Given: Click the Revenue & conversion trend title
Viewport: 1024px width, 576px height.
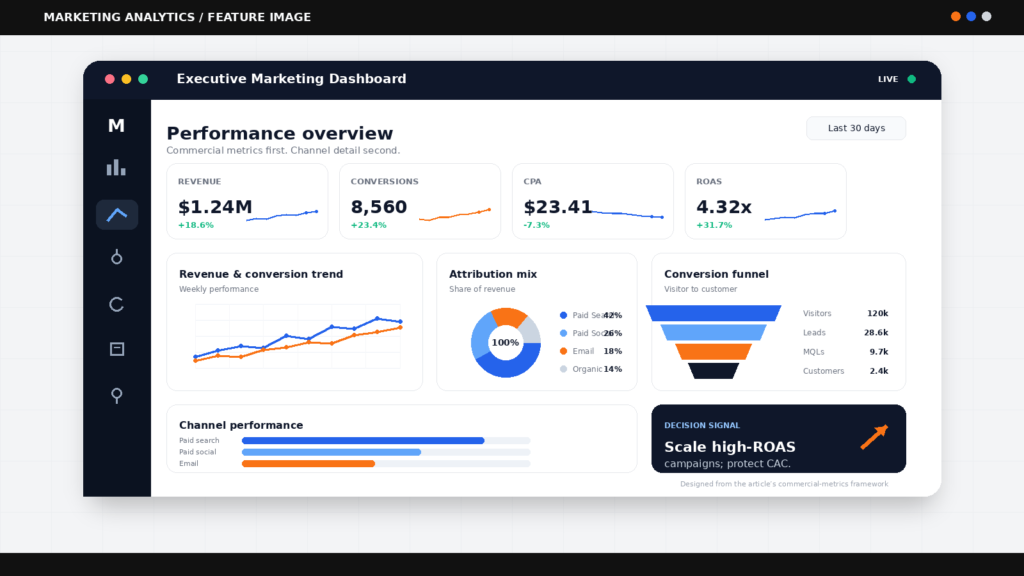Looking at the screenshot, I should (x=261, y=274).
